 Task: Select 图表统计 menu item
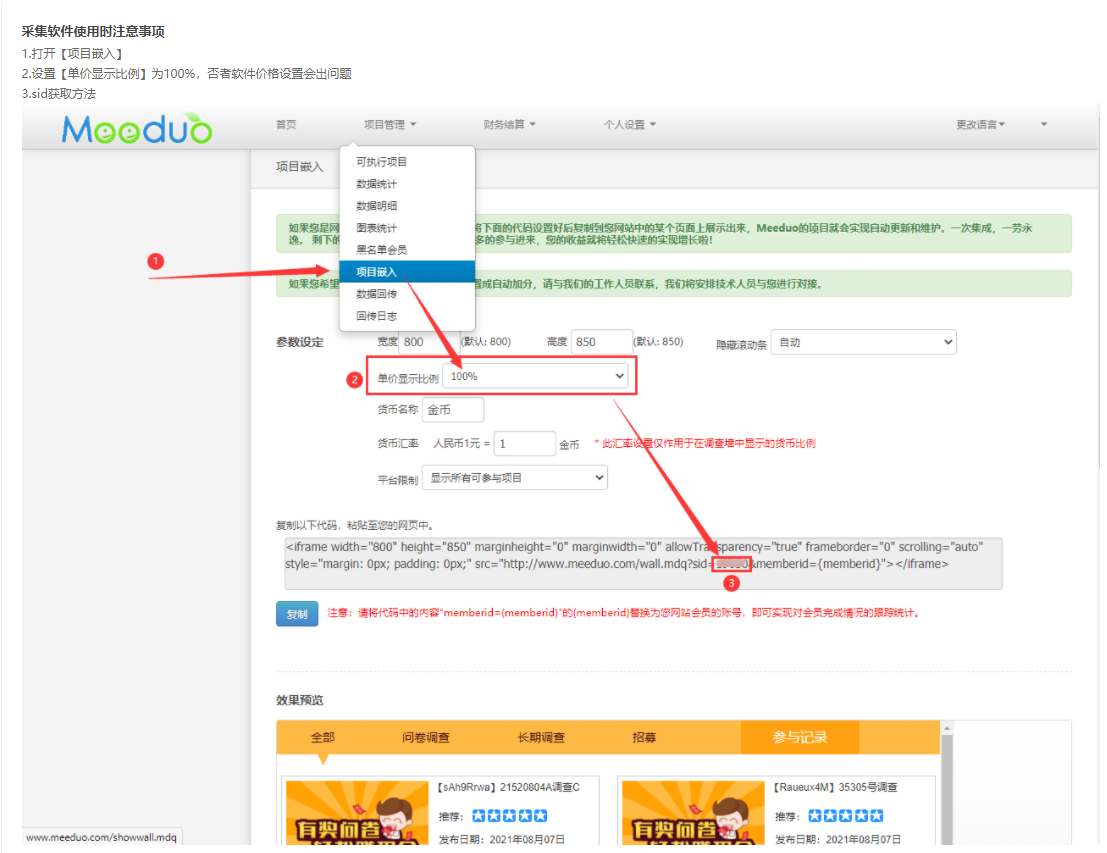coord(407,228)
